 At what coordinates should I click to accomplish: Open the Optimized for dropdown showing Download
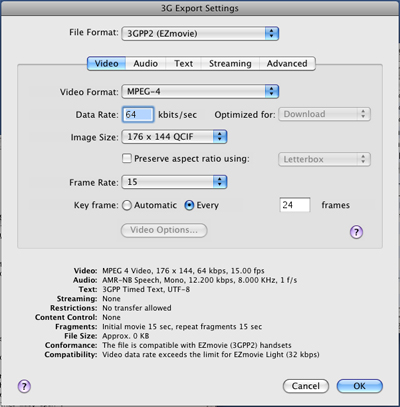point(324,114)
